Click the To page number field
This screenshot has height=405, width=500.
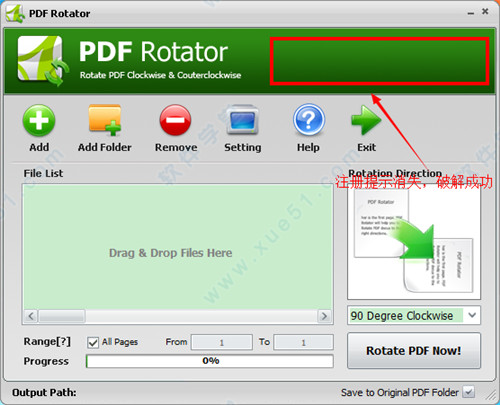303,342
